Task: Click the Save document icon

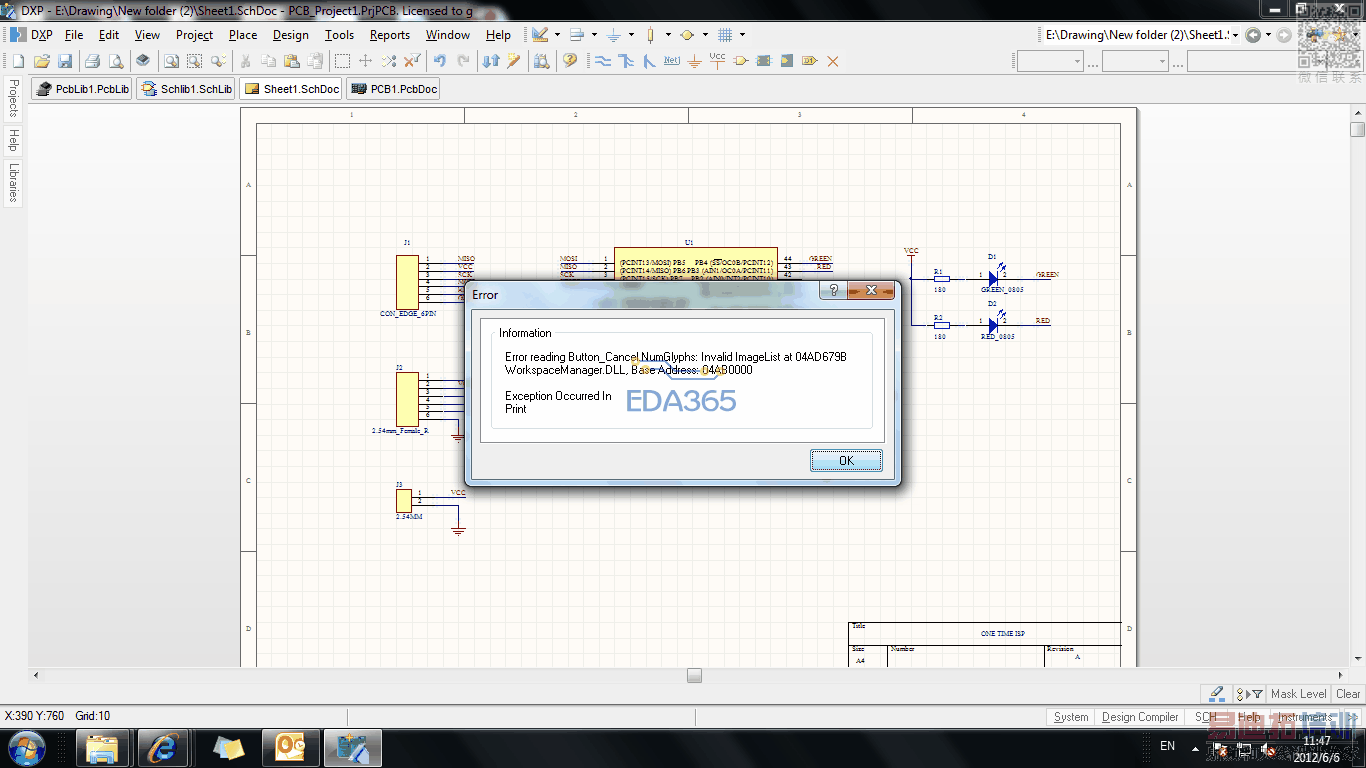Action: pyautogui.click(x=64, y=61)
